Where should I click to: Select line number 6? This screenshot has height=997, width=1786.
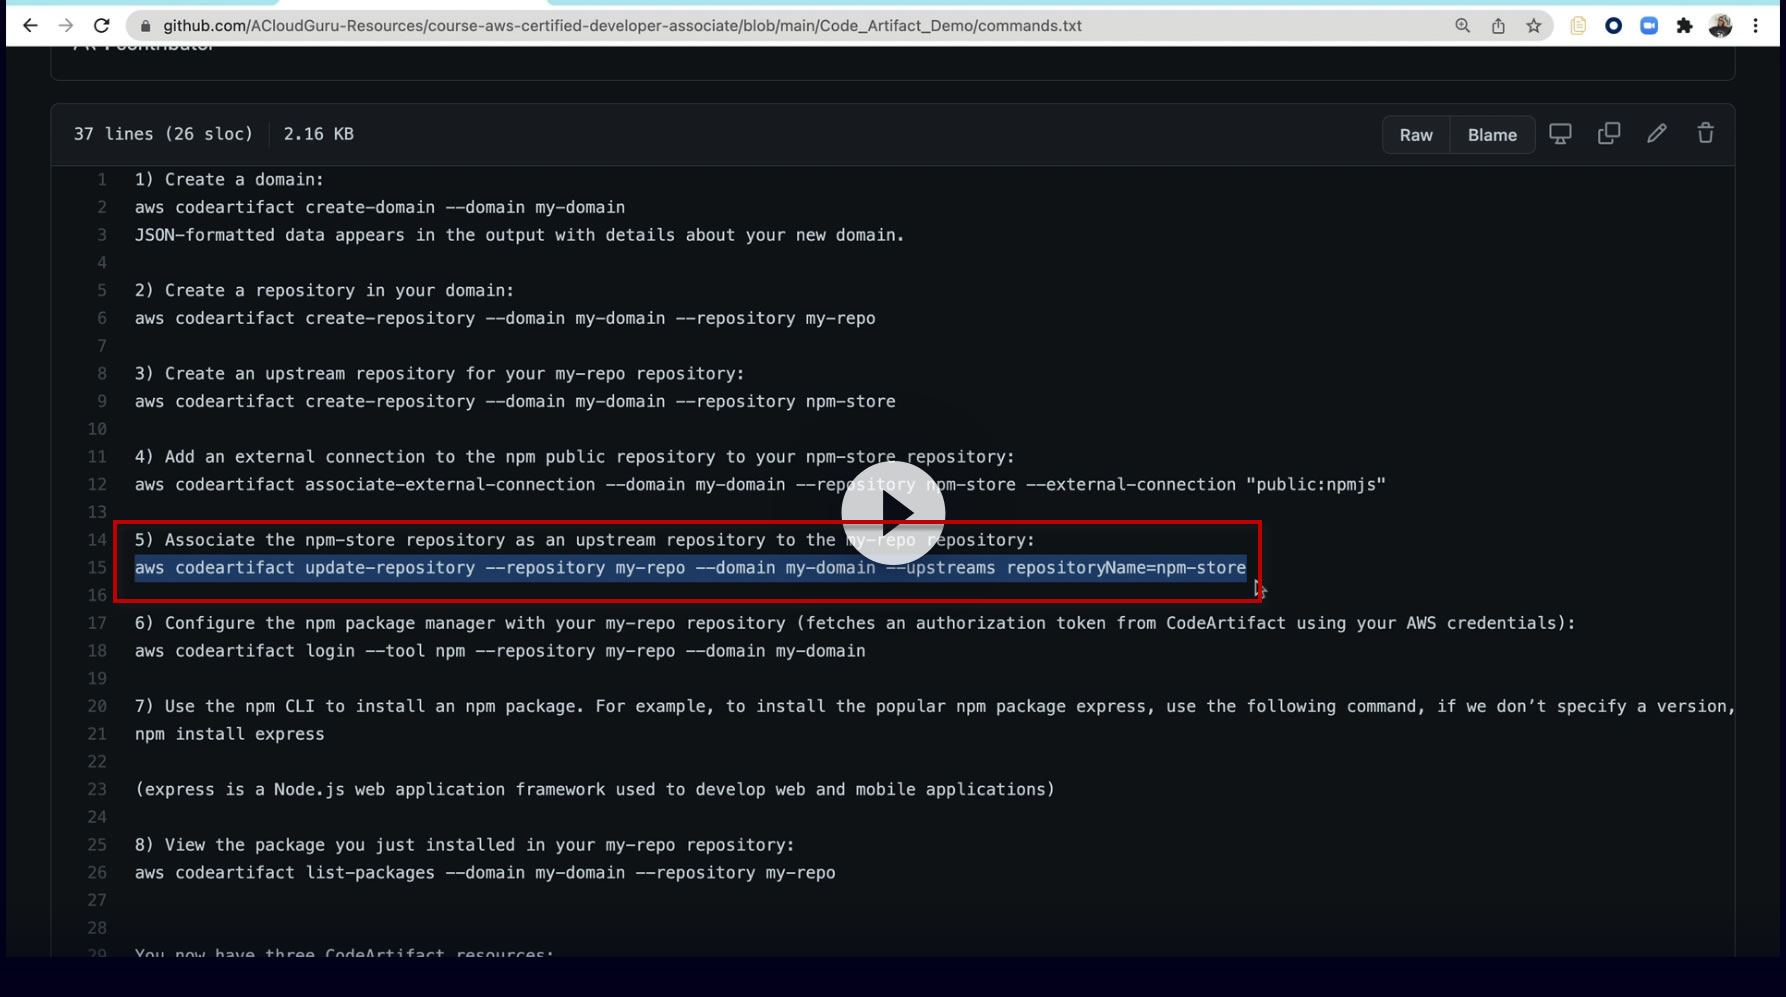coord(102,319)
